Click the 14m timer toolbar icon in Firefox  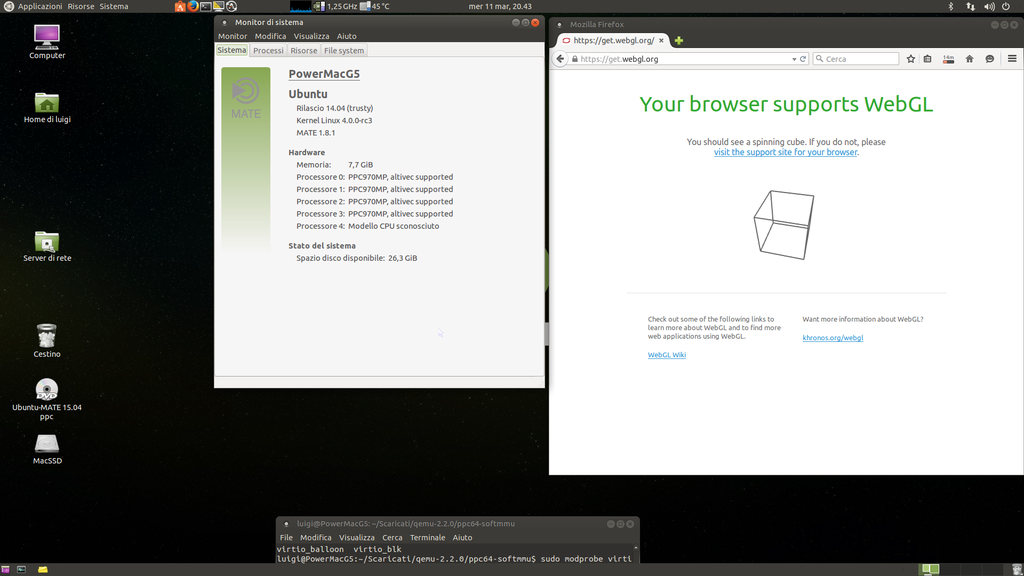pyautogui.click(x=948, y=59)
